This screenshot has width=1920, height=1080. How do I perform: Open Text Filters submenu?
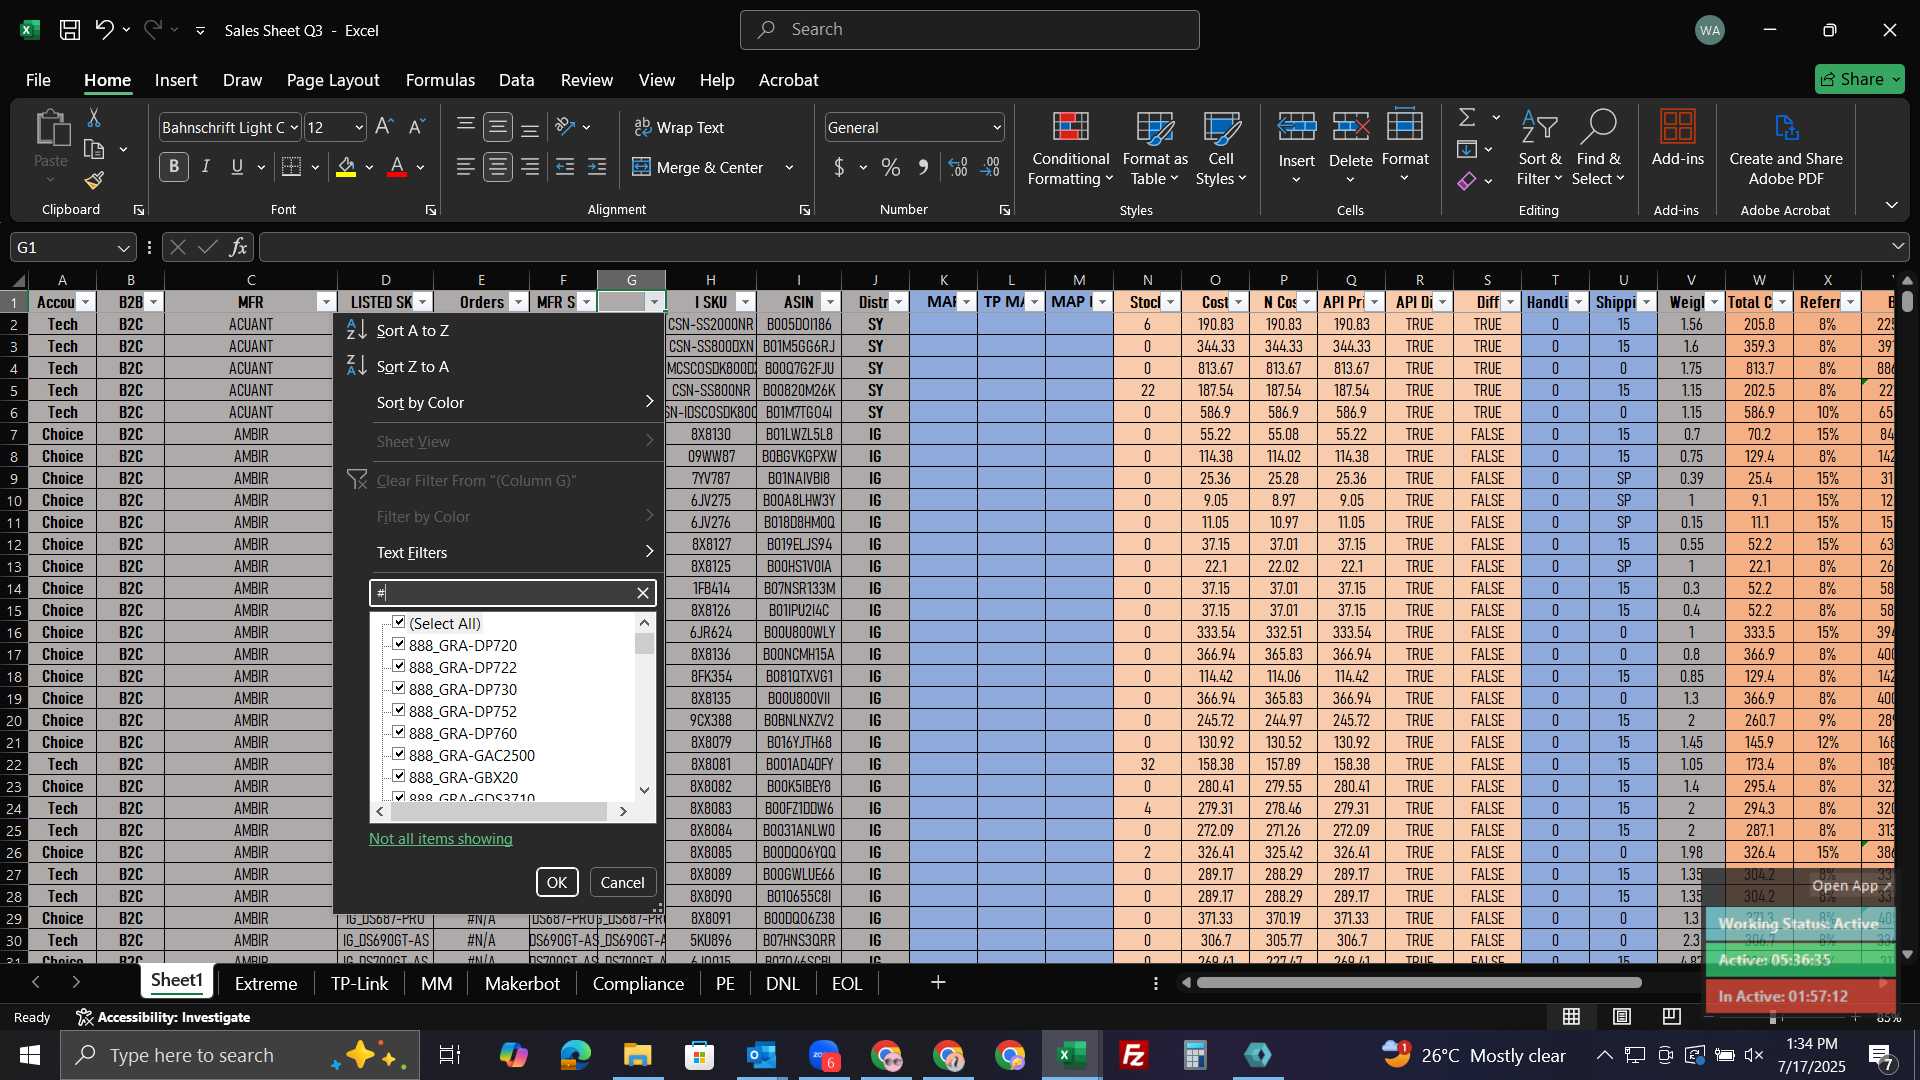click(513, 552)
